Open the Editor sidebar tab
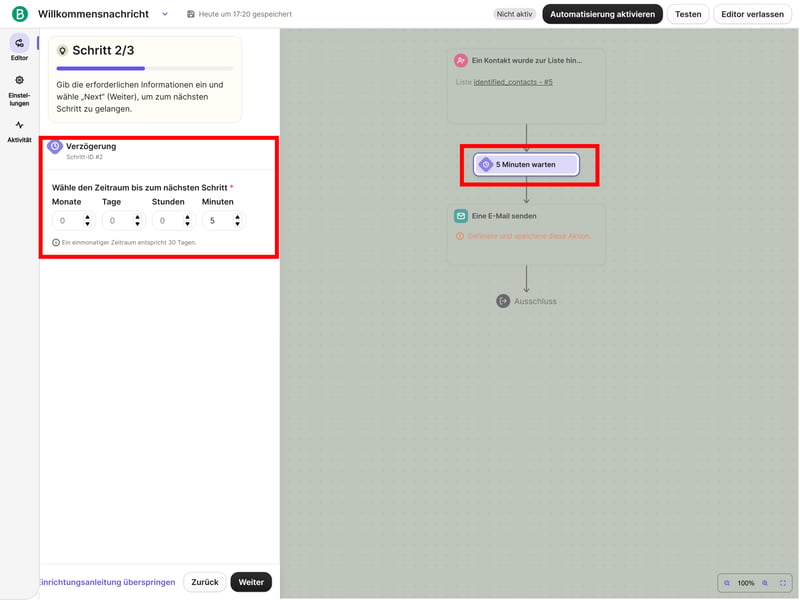 coord(19,47)
